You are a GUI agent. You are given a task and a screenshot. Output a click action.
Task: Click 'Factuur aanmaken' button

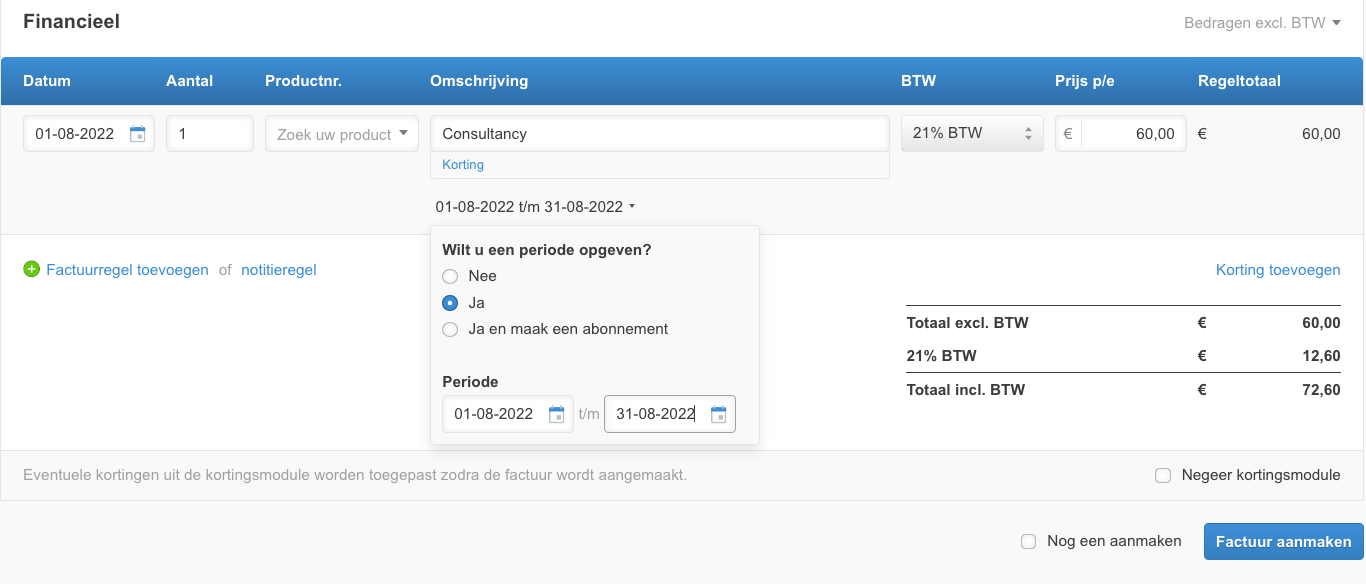pos(1283,541)
